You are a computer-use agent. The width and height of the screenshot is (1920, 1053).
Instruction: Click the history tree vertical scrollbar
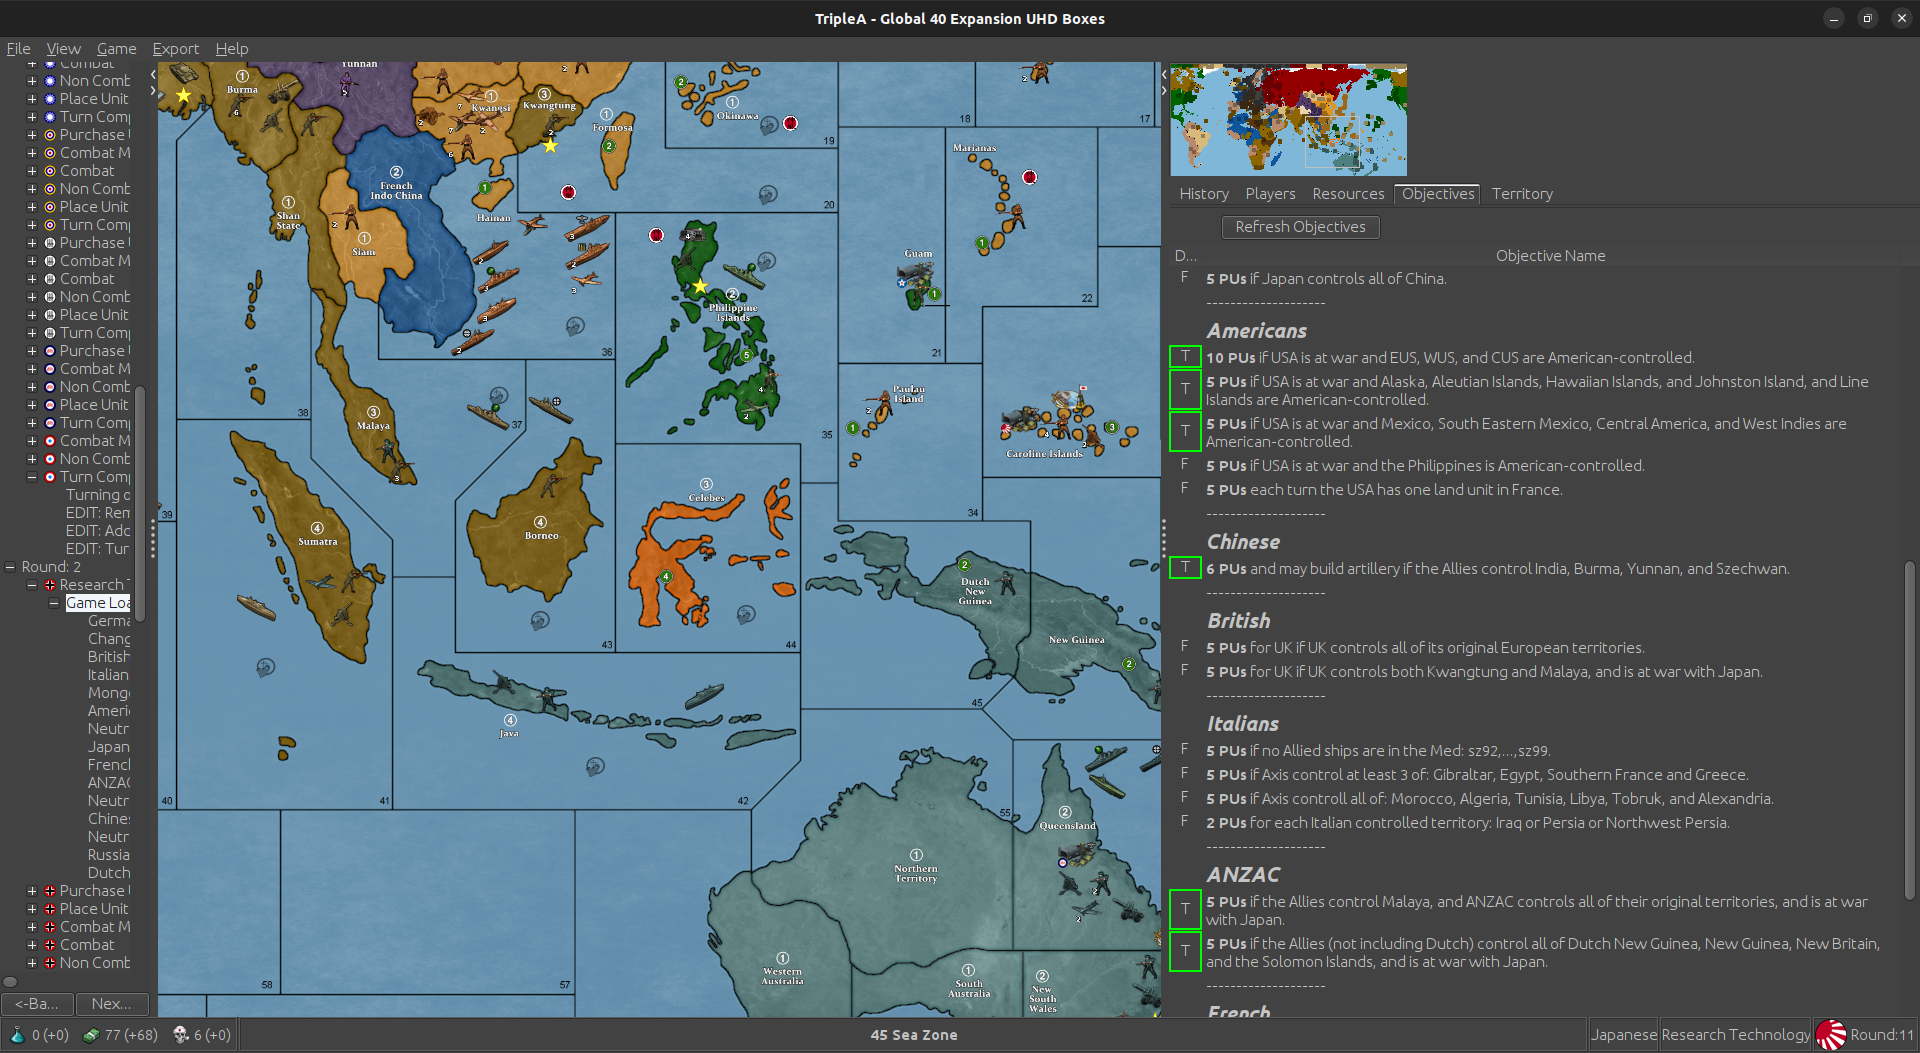click(140, 502)
